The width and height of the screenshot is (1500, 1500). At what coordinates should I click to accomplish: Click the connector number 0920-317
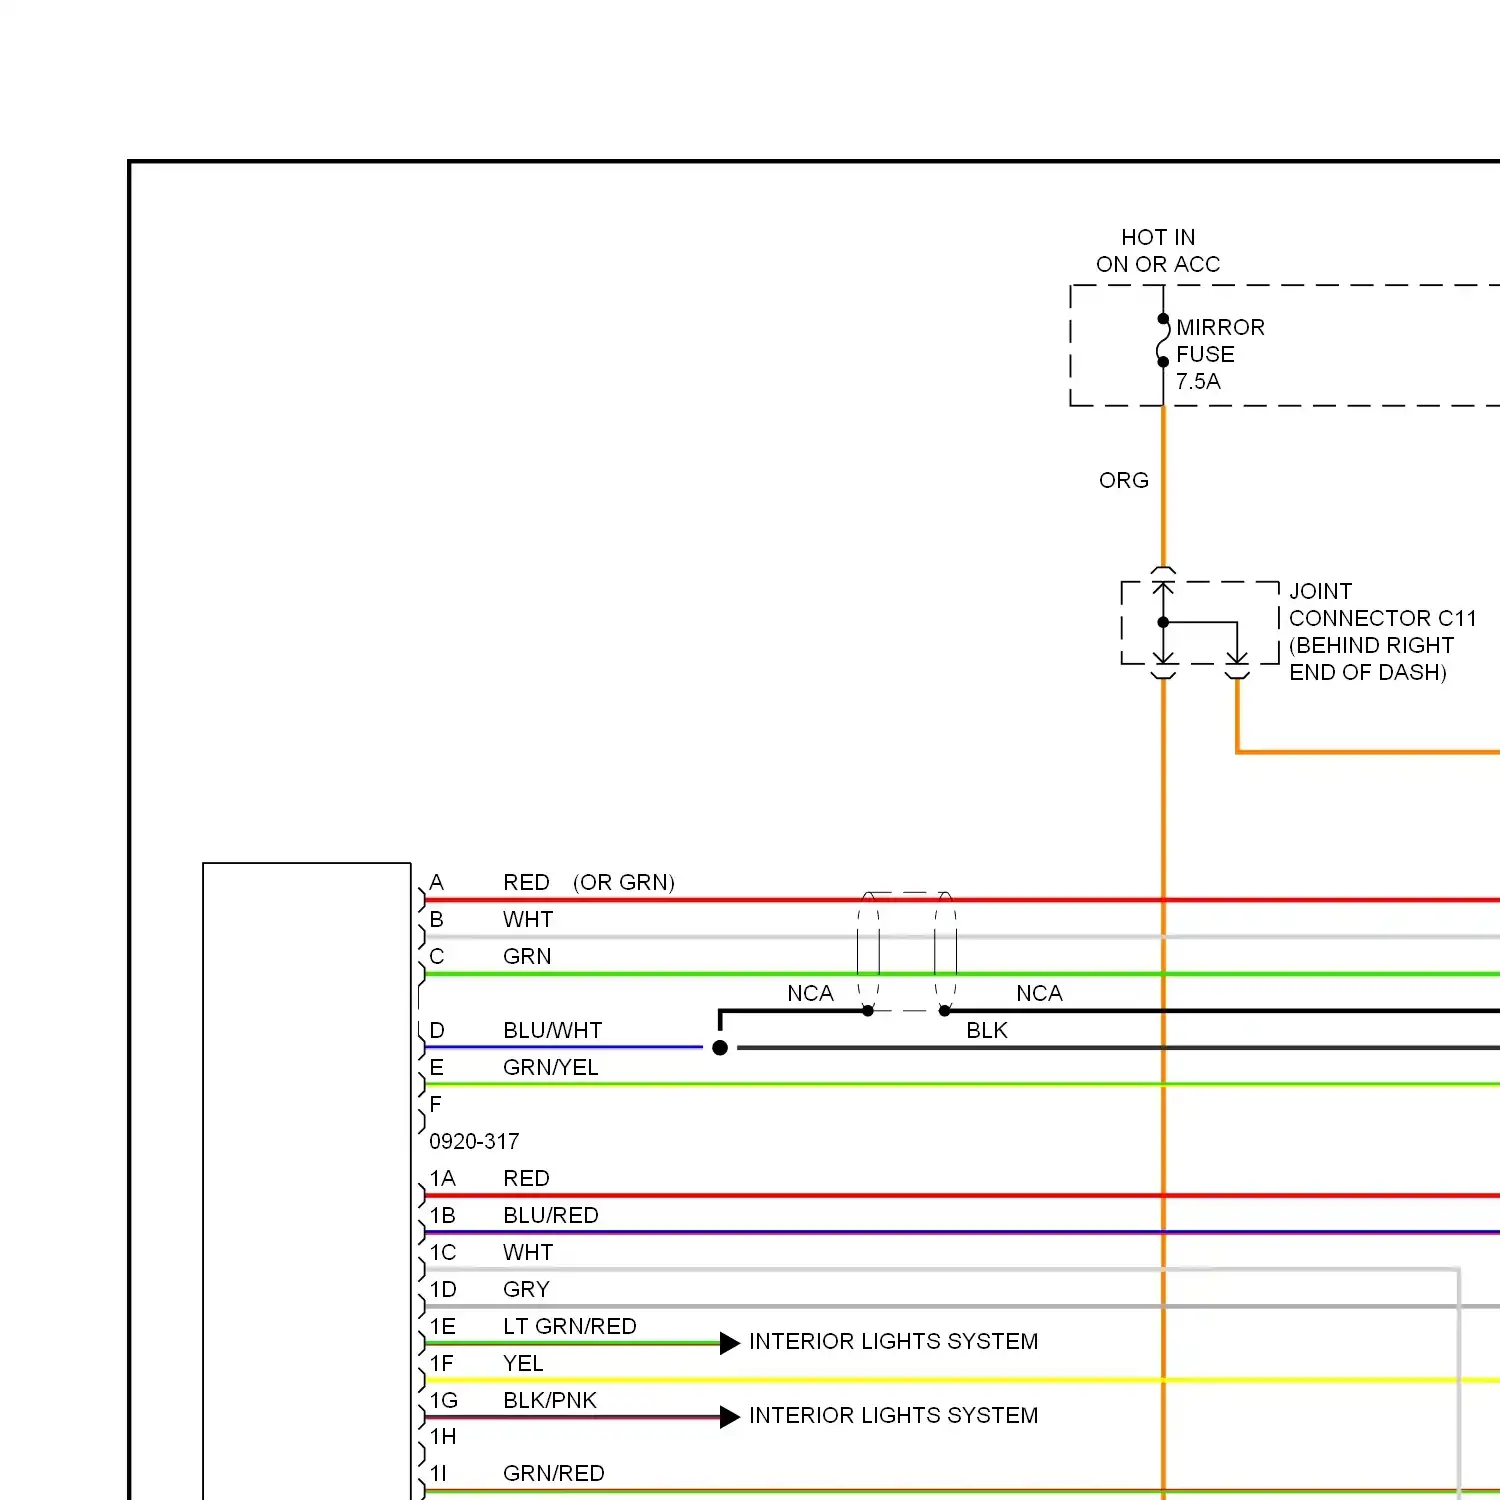pos(474,1142)
